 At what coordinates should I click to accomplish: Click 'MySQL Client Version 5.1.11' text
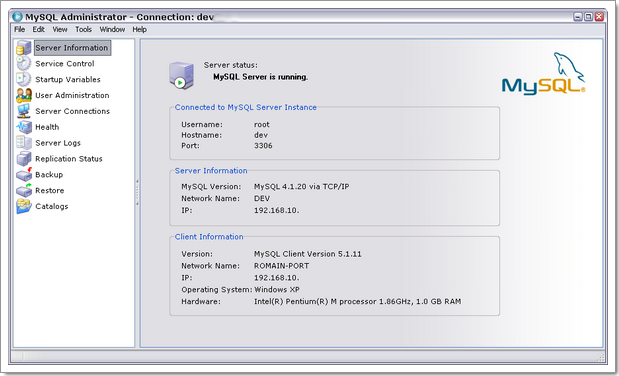click(x=308, y=254)
